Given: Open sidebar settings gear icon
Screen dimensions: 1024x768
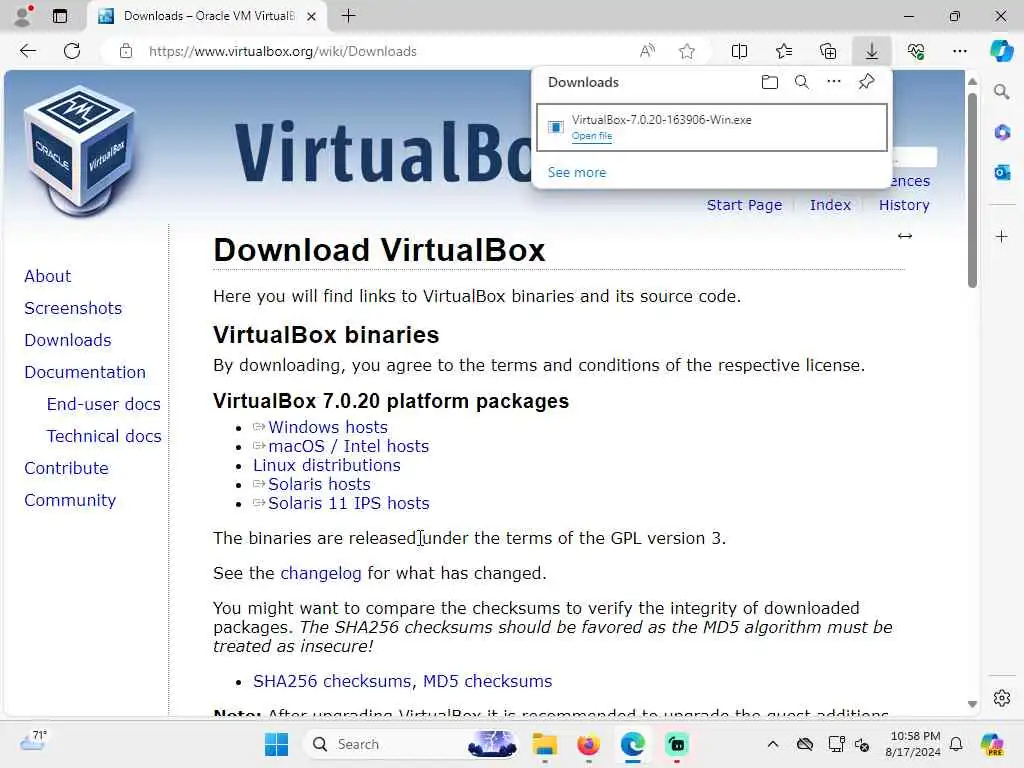Looking at the screenshot, I should (x=1002, y=698).
